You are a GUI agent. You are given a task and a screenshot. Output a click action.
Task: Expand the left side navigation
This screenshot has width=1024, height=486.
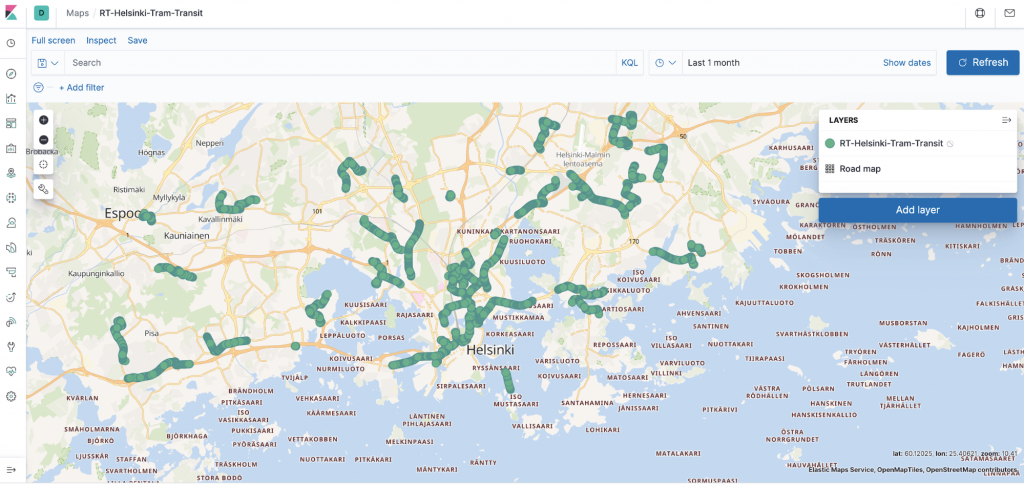11,469
